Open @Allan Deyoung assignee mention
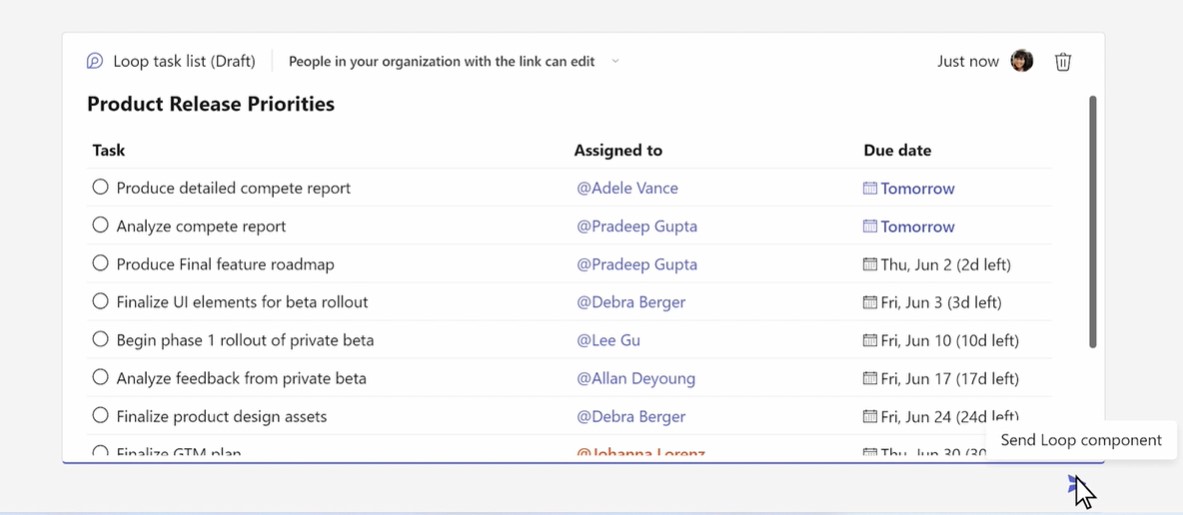Image resolution: width=1183 pixels, height=515 pixels. pyautogui.click(x=635, y=378)
